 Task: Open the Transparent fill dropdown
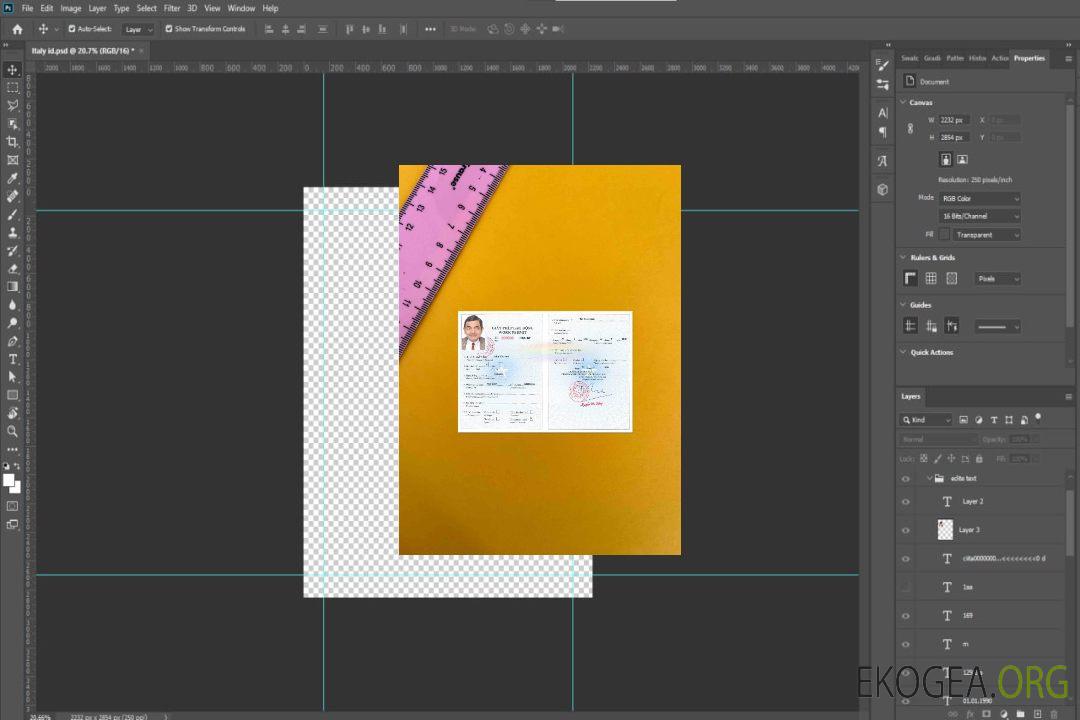(x=986, y=235)
